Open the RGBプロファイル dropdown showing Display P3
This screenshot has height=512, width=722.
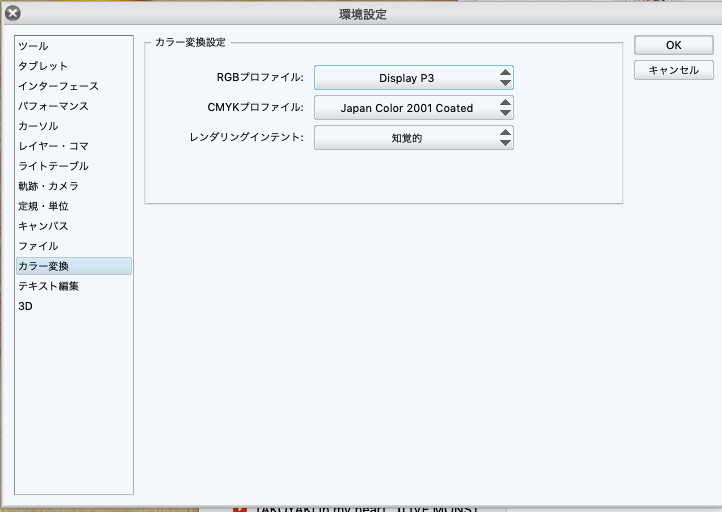[413, 78]
